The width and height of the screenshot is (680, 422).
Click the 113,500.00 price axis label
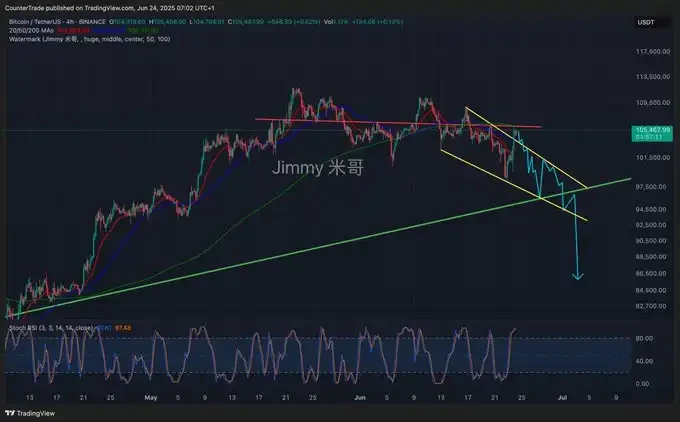pos(653,77)
